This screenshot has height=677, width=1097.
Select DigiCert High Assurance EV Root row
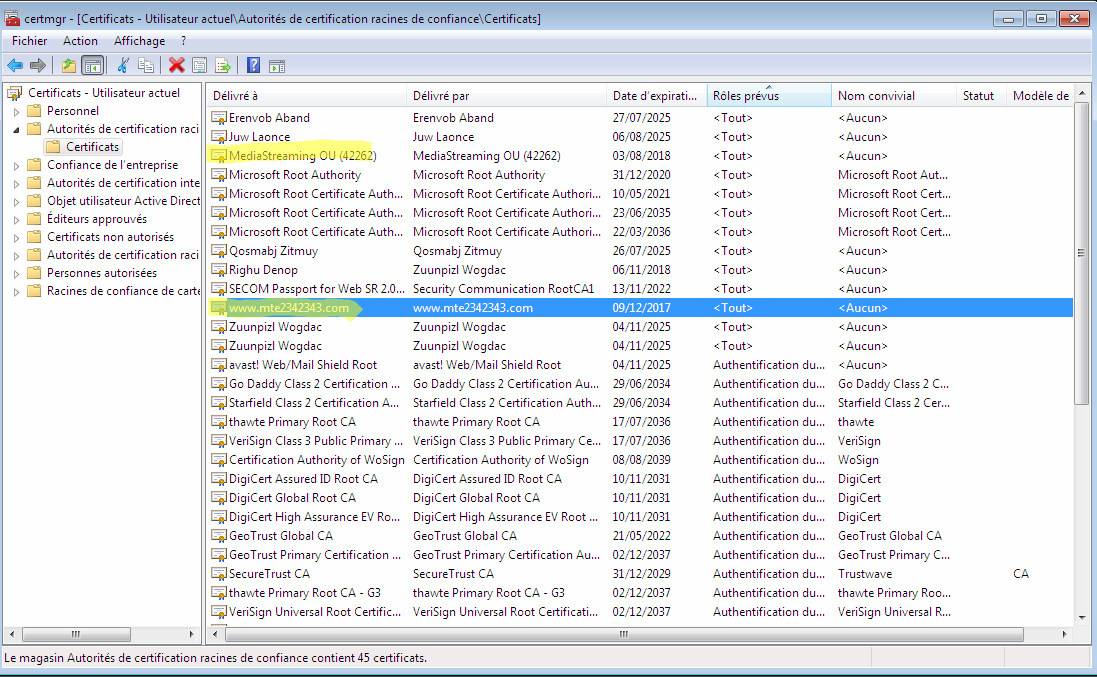[x=640, y=517]
